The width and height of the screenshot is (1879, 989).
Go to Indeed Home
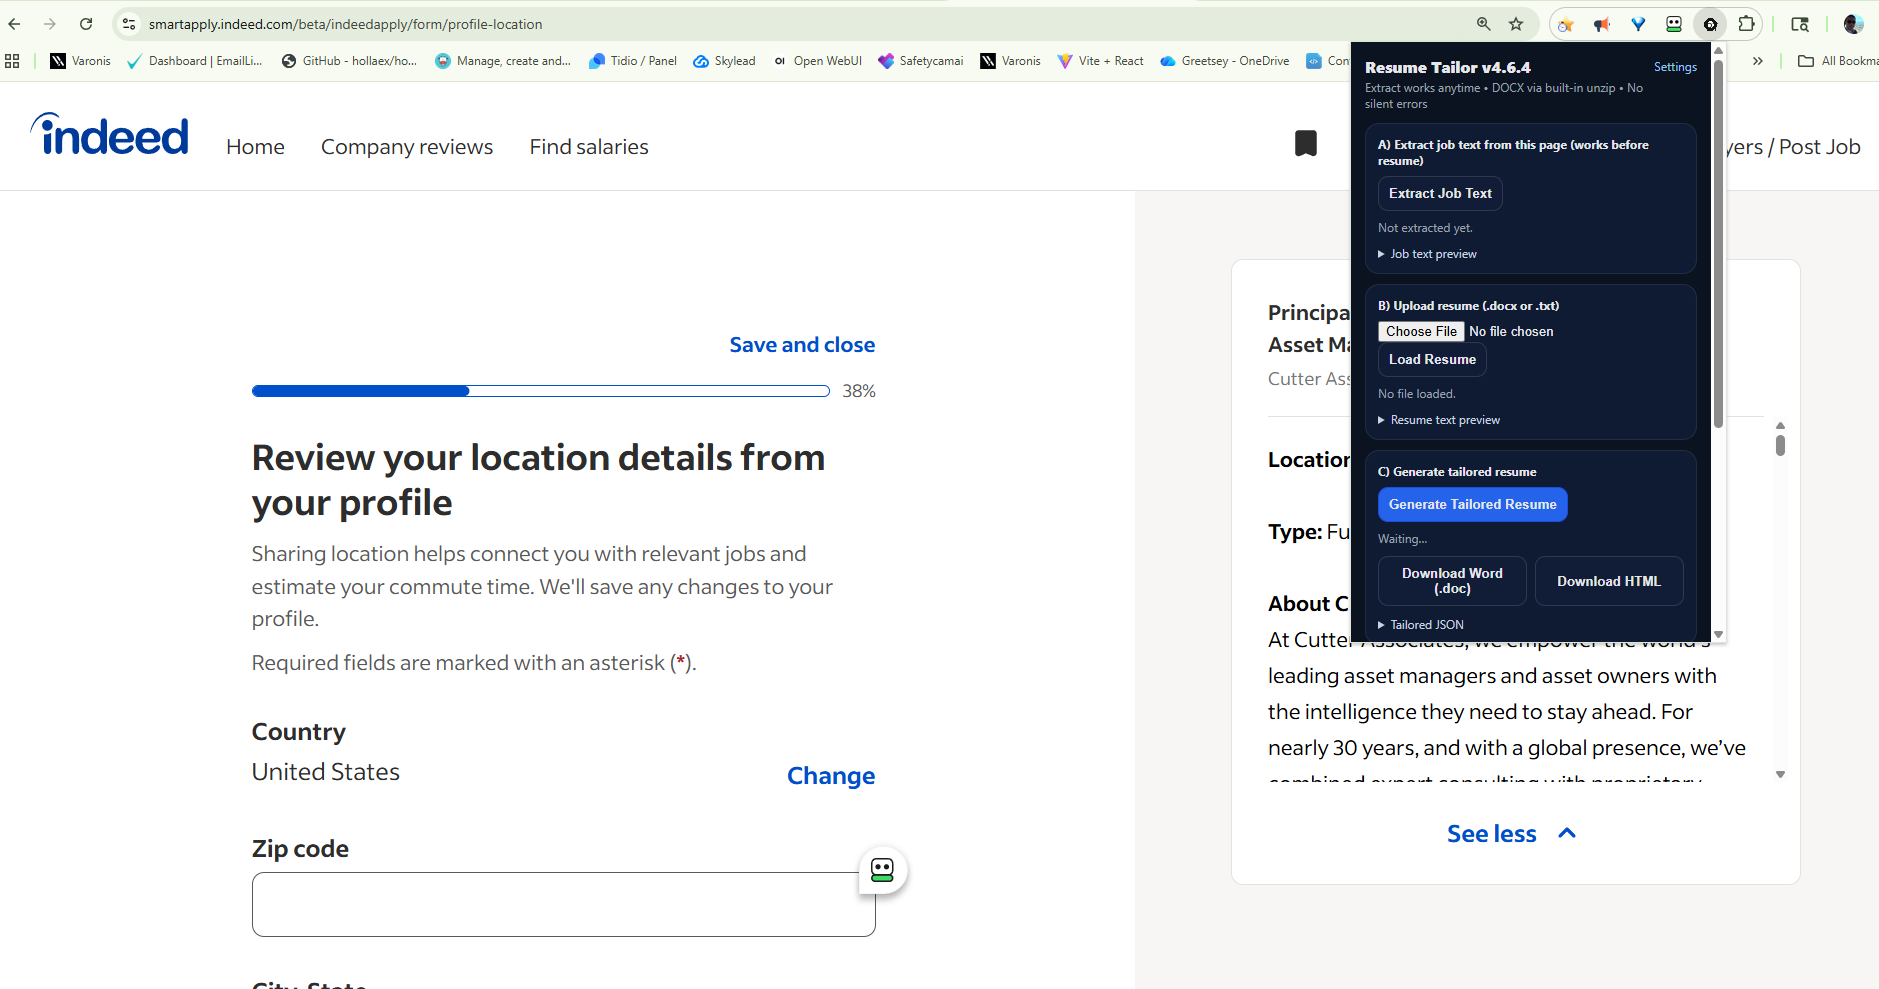(255, 147)
